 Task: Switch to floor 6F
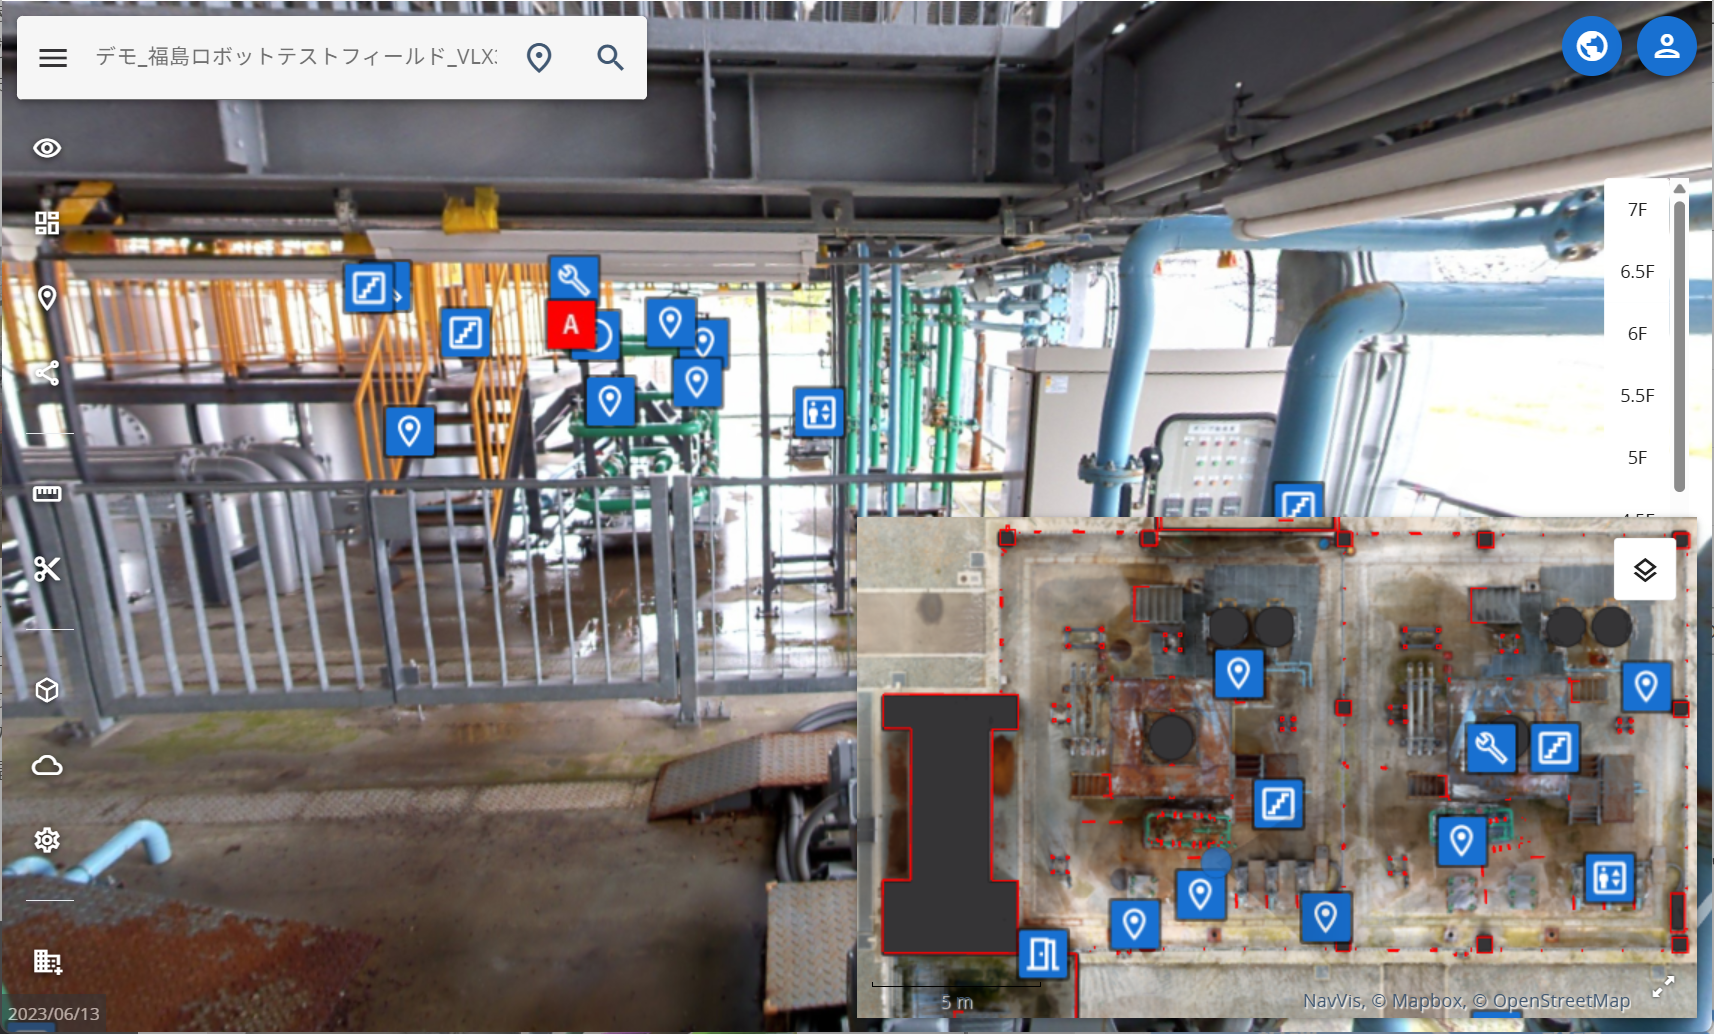coord(1637,334)
